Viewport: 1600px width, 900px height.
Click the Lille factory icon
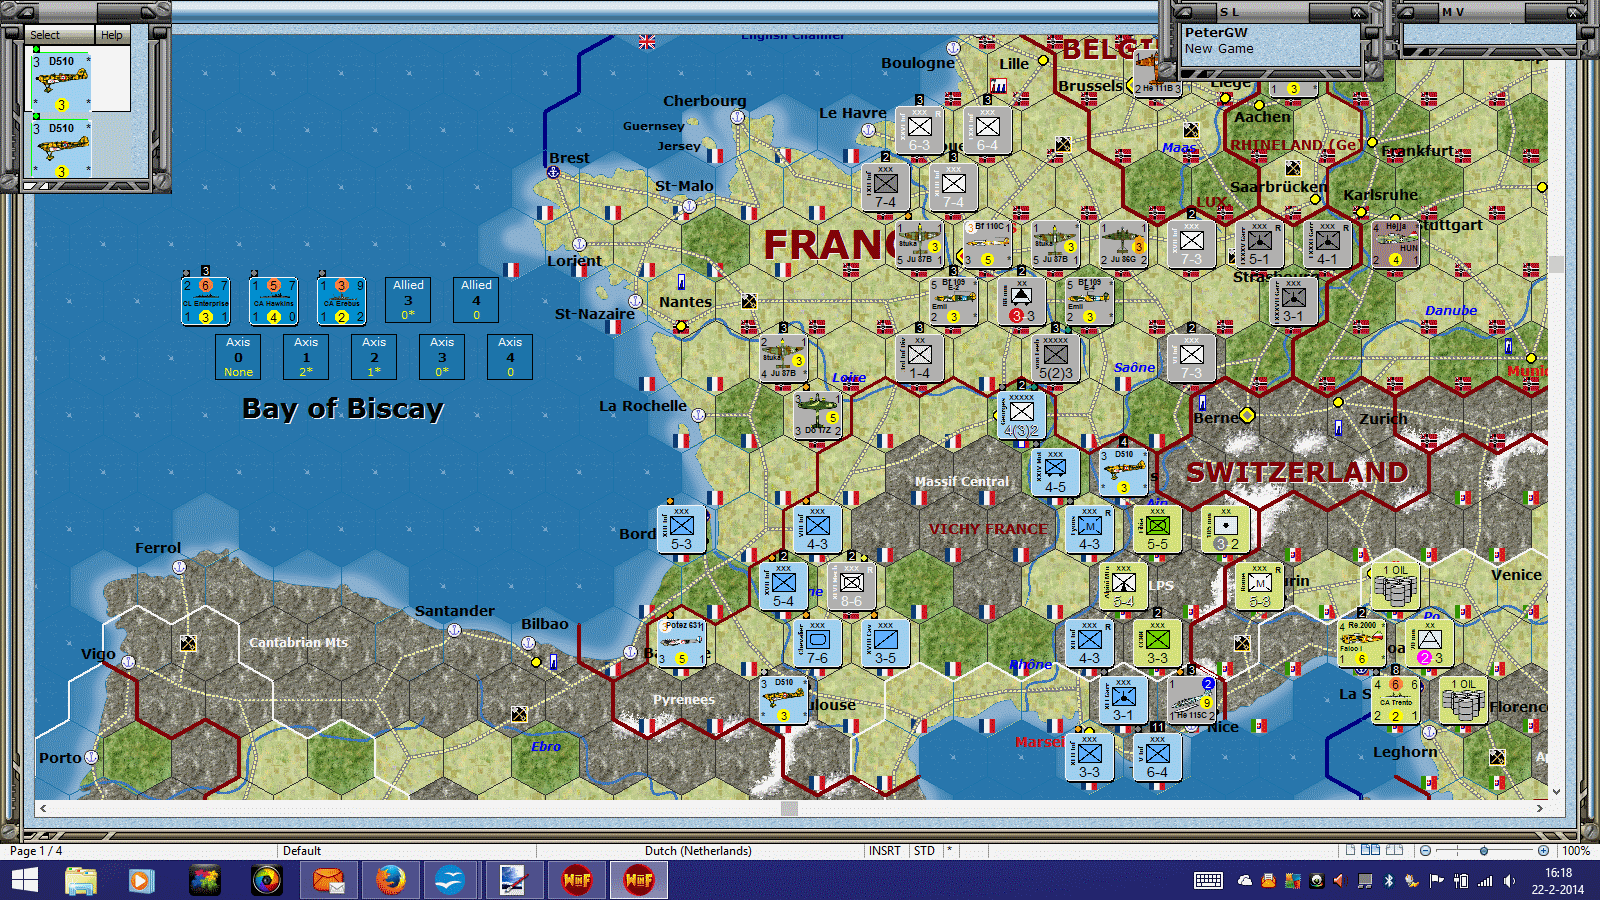998,86
